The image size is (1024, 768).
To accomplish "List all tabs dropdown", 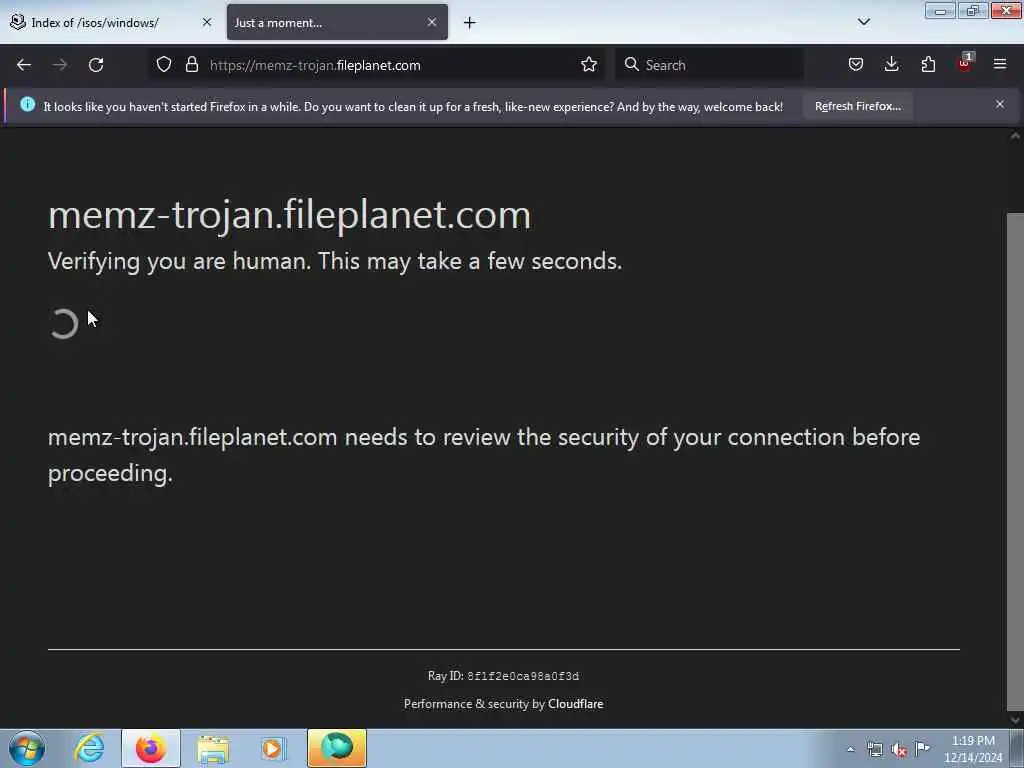I will (x=863, y=22).
